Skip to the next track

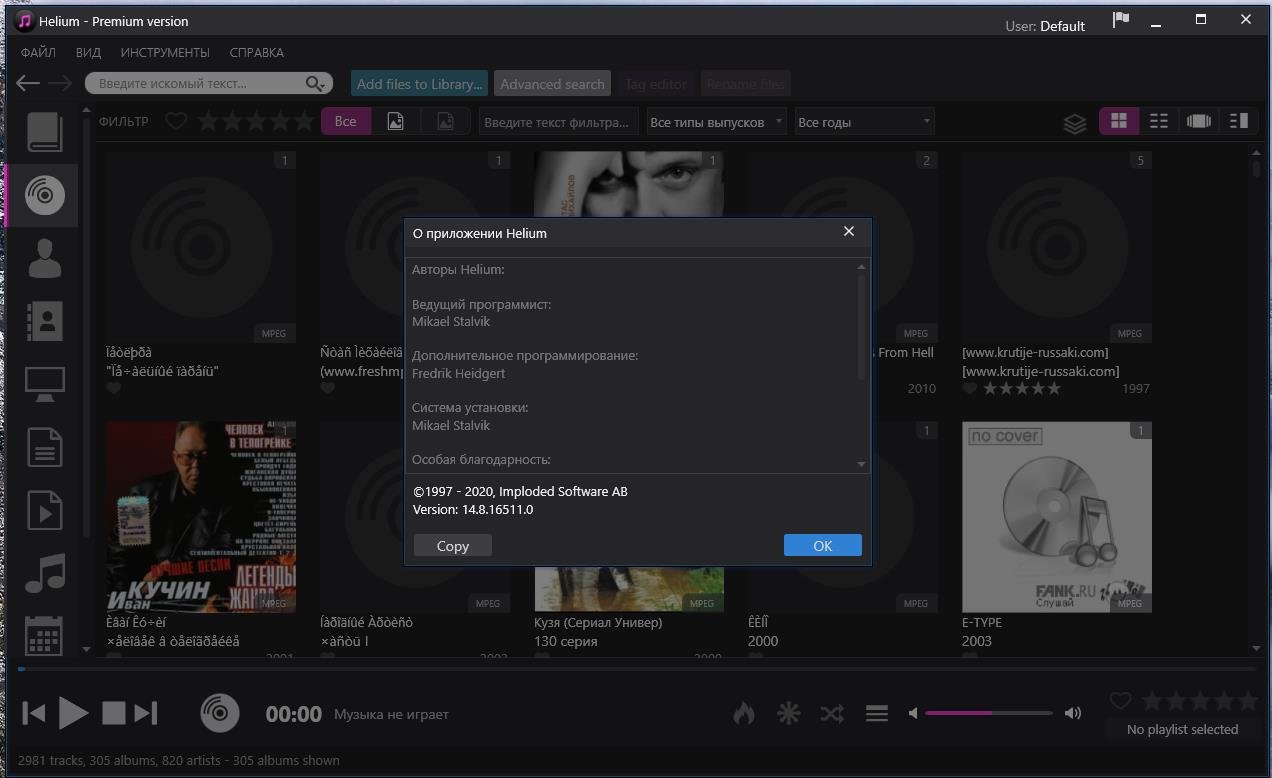pyautogui.click(x=146, y=713)
